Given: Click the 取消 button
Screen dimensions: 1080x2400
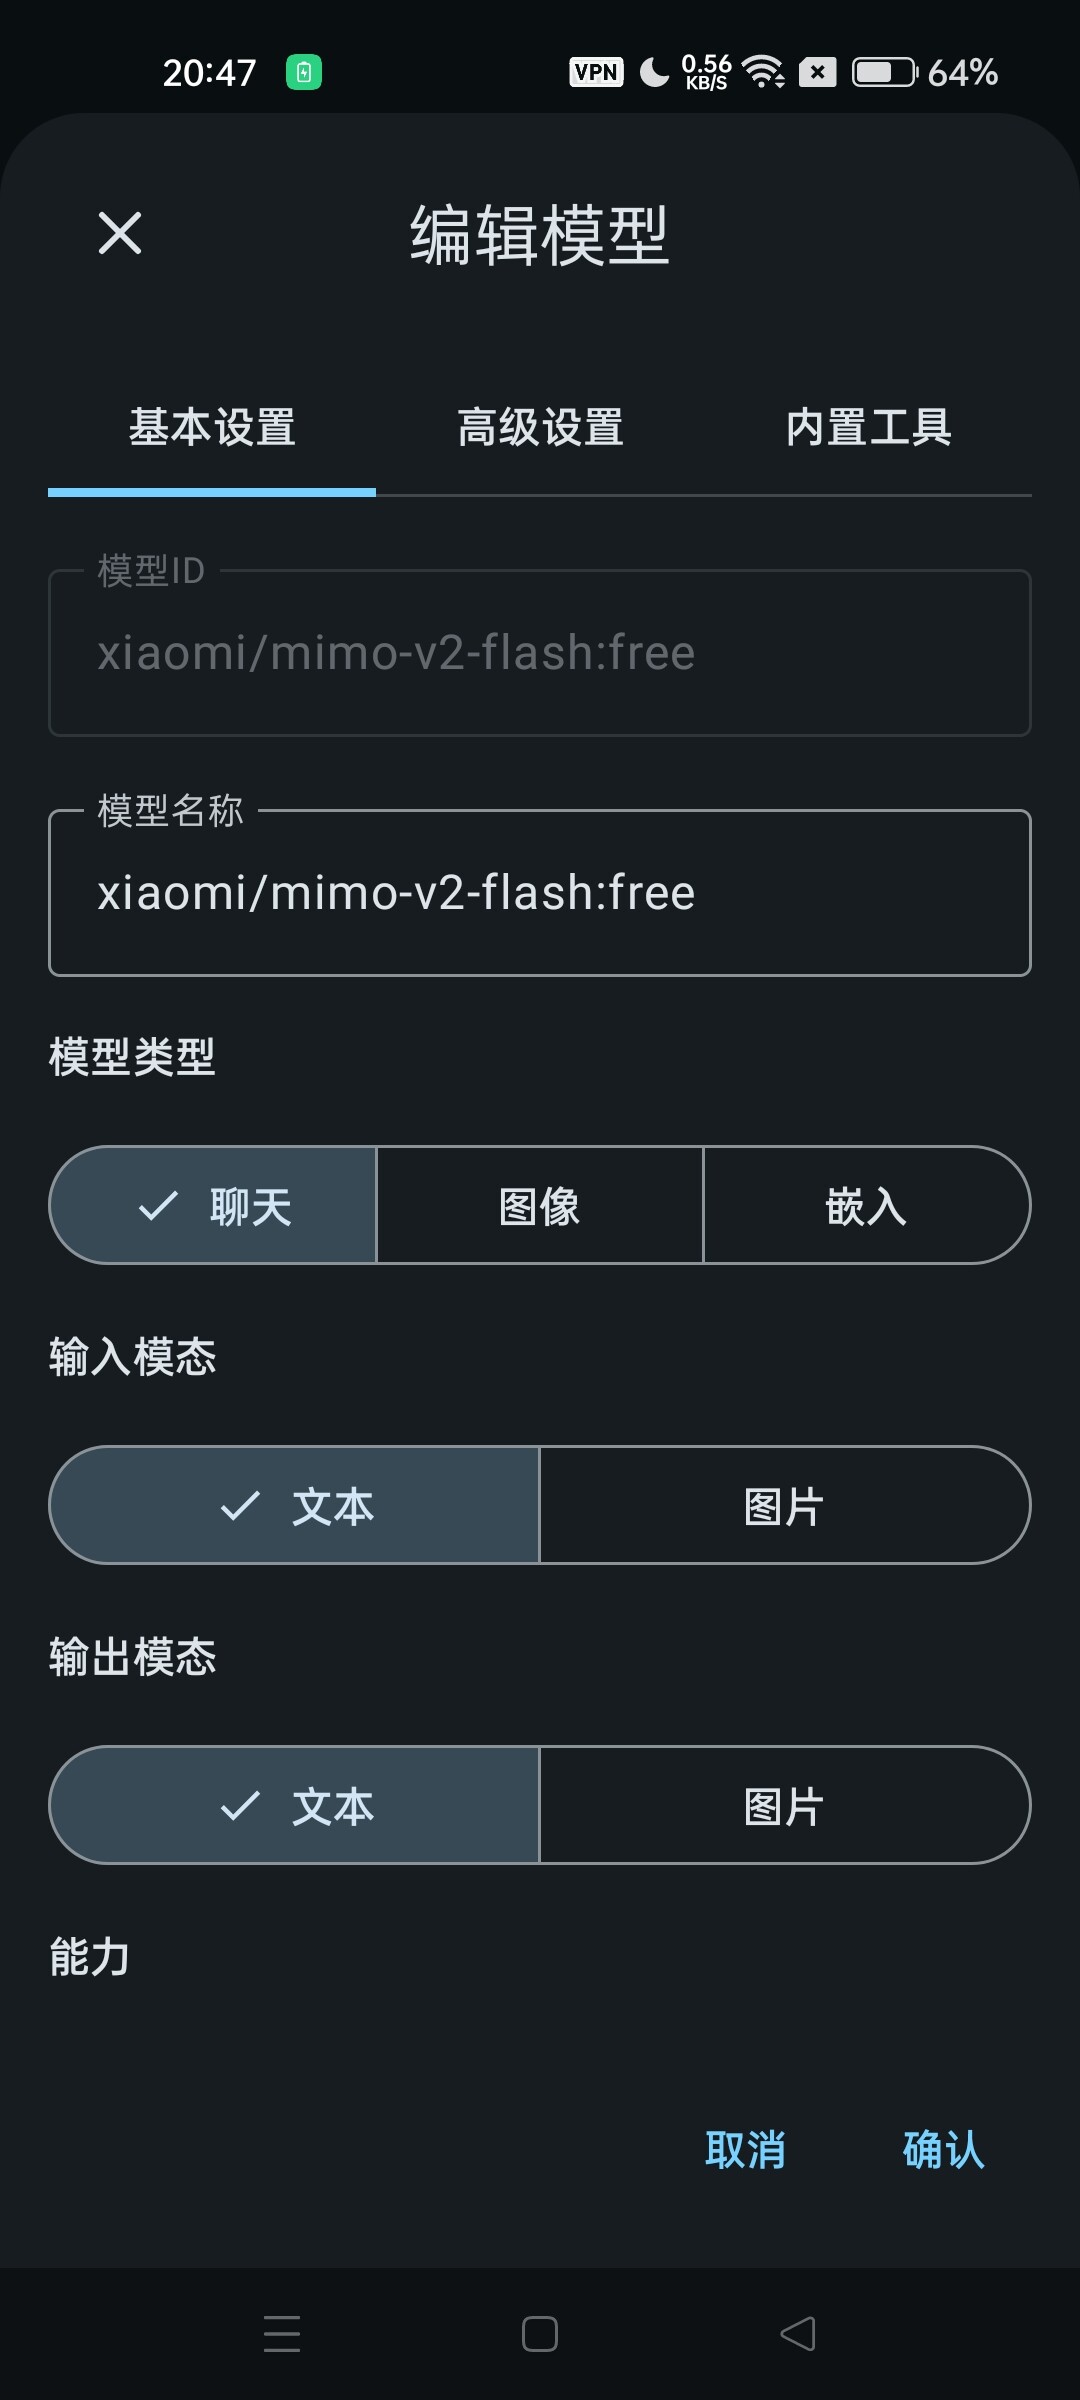Looking at the screenshot, I should coord(745,2149).
